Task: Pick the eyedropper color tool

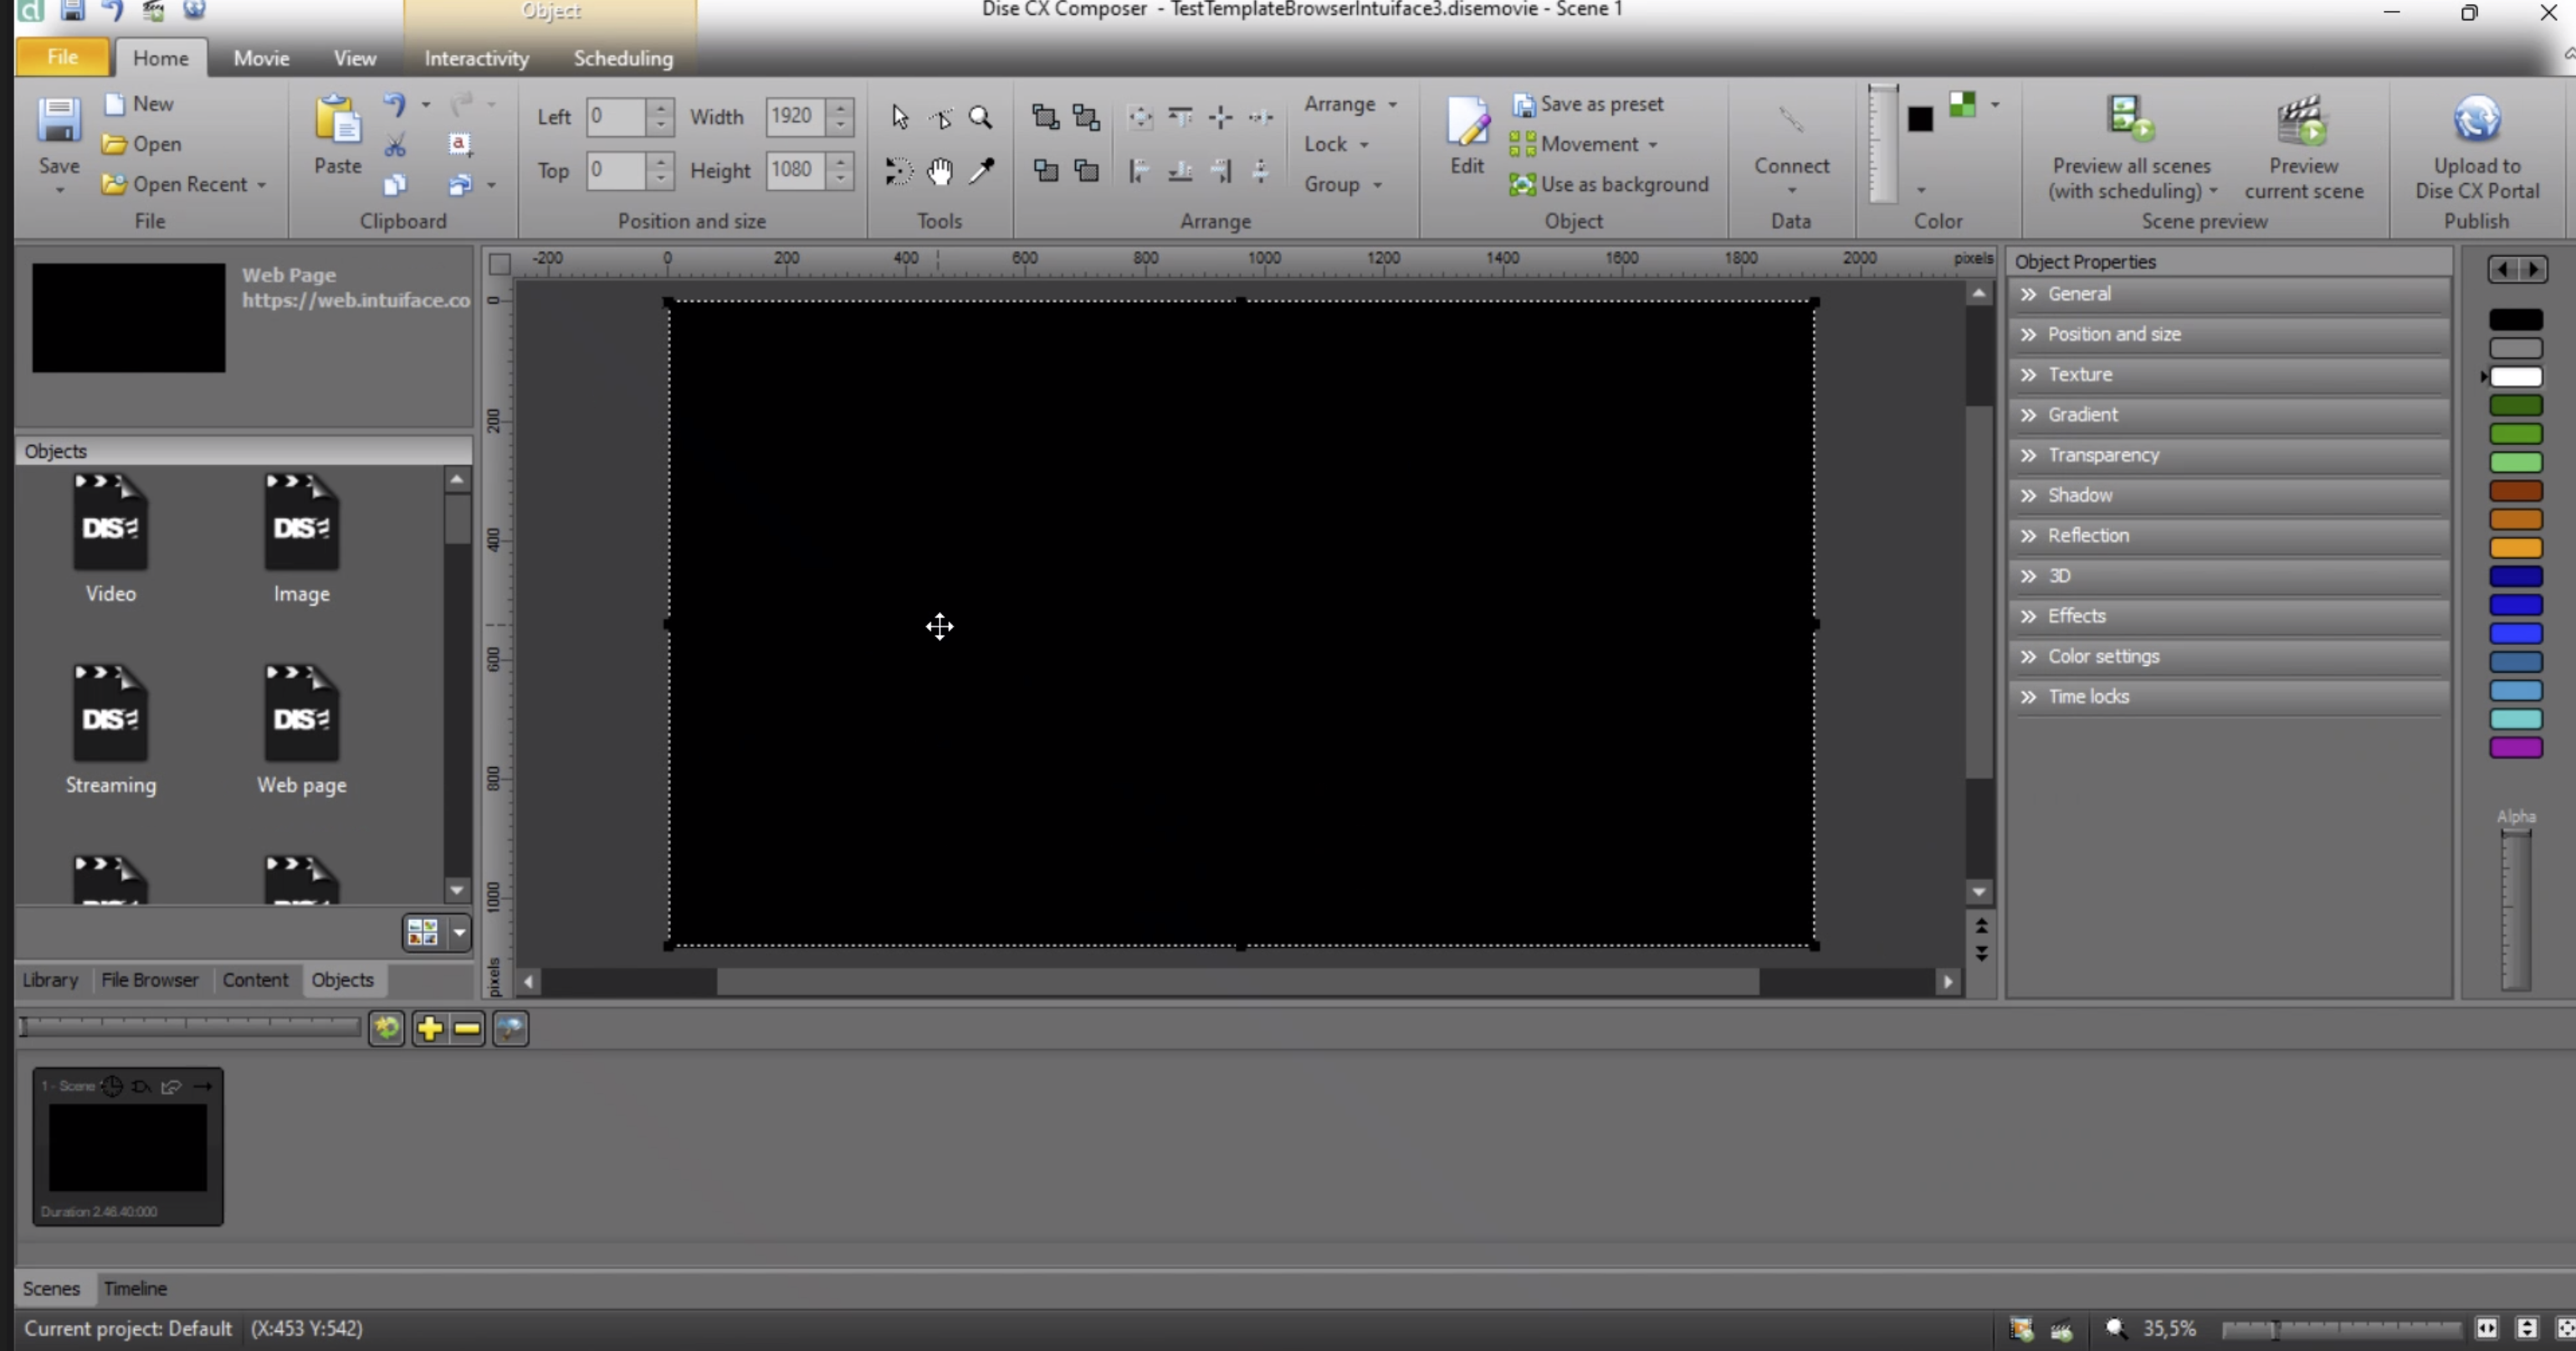Action: coord(982,171)
